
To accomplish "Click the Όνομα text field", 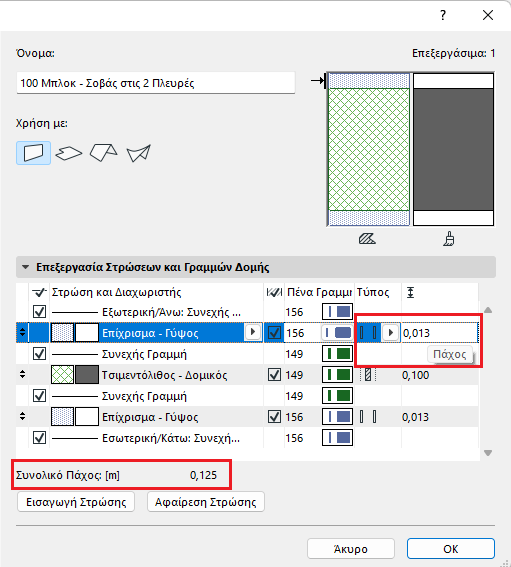I will [x=156, y=83].
